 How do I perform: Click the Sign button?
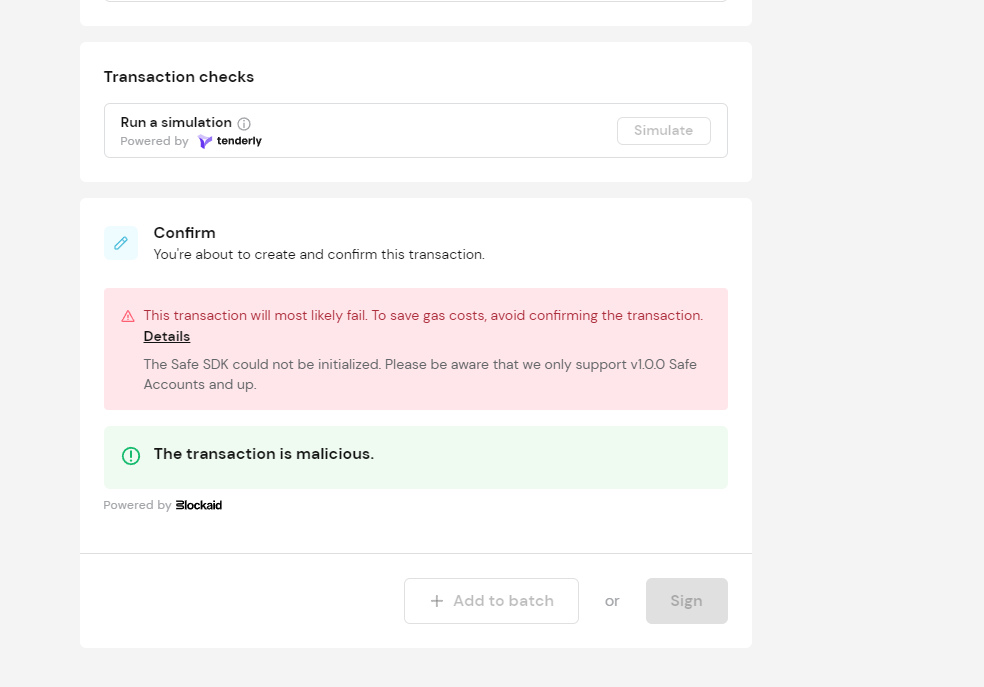[687, 601]
